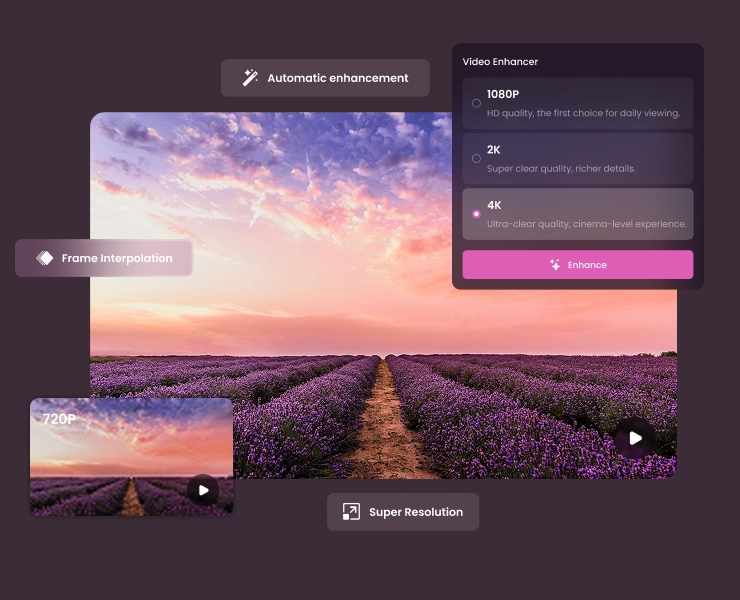
Task: Click the Frame Interpolation diamond layers icon
Action: (x=45, y=258)
